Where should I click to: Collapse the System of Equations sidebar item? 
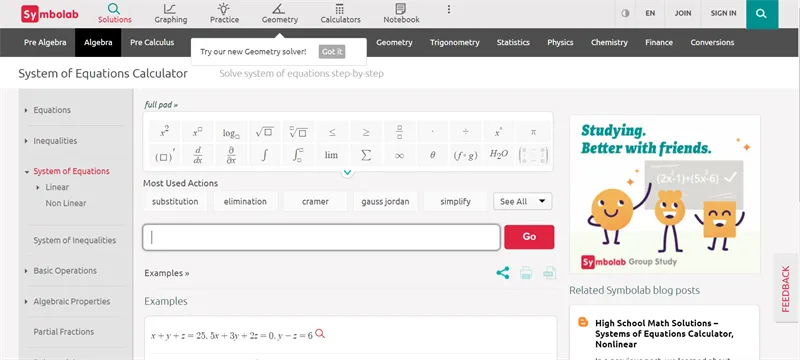point(26,172)
